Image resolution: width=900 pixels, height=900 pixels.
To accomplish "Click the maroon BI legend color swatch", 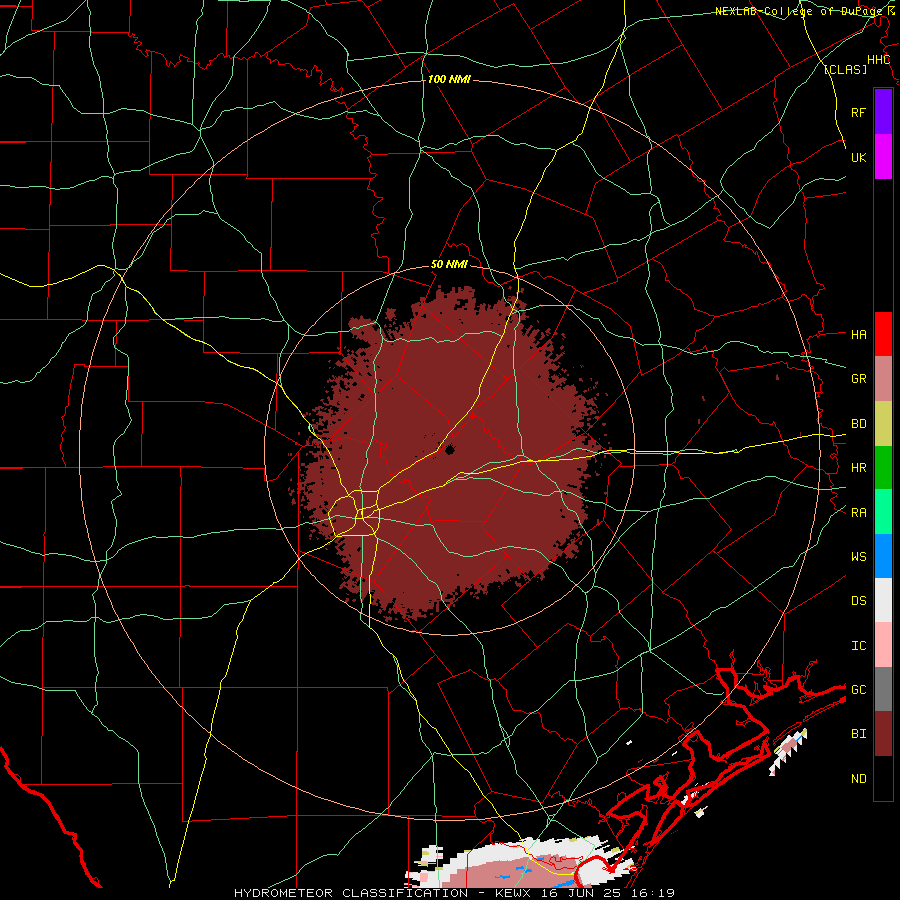I will tap(883, 734).
